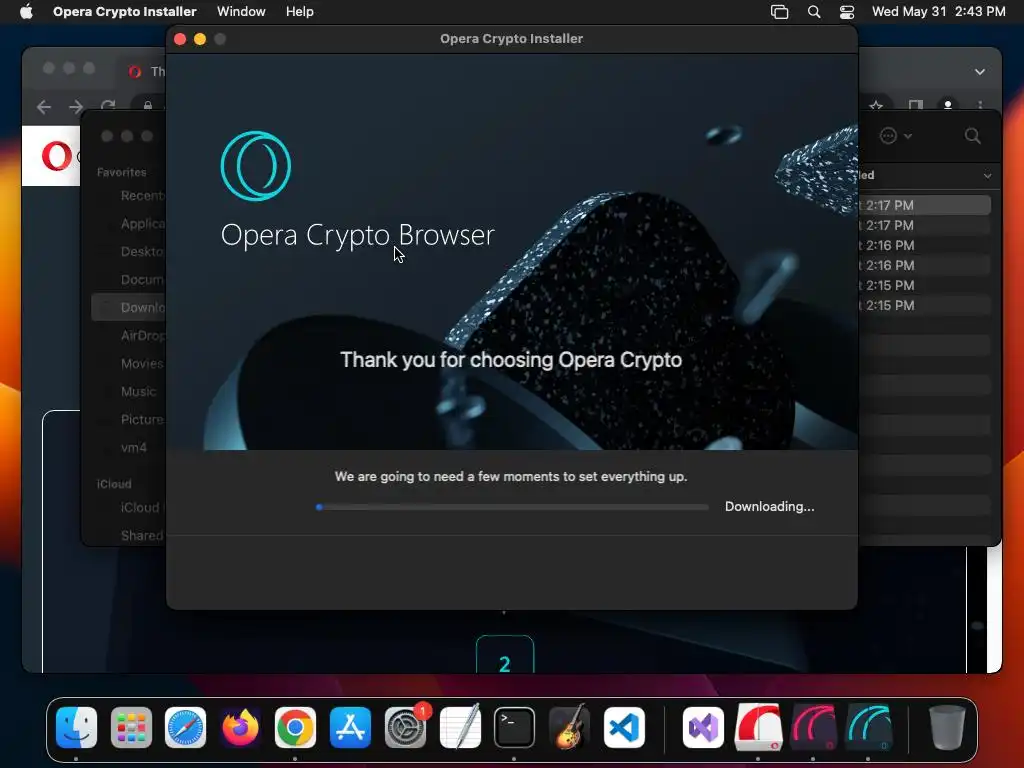Open the Trash from the Dock
1024x768 pixels.
click(x=947, y=728)
